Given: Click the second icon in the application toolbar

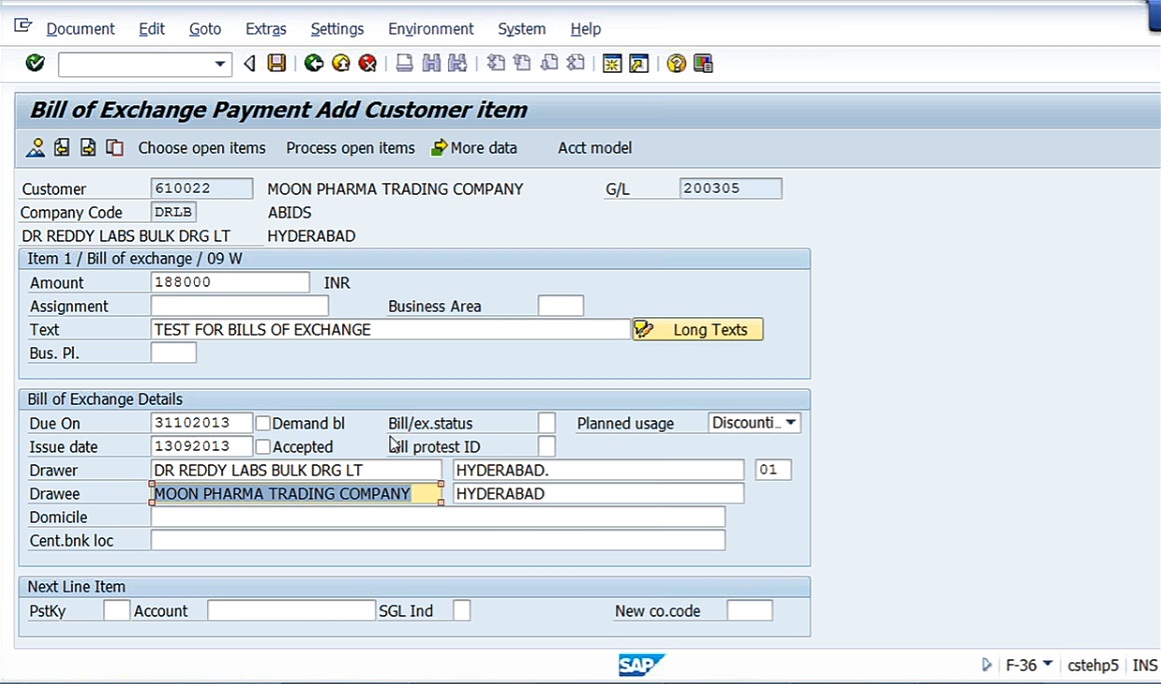Looking at the screenshot, I should tap(61, 147).
